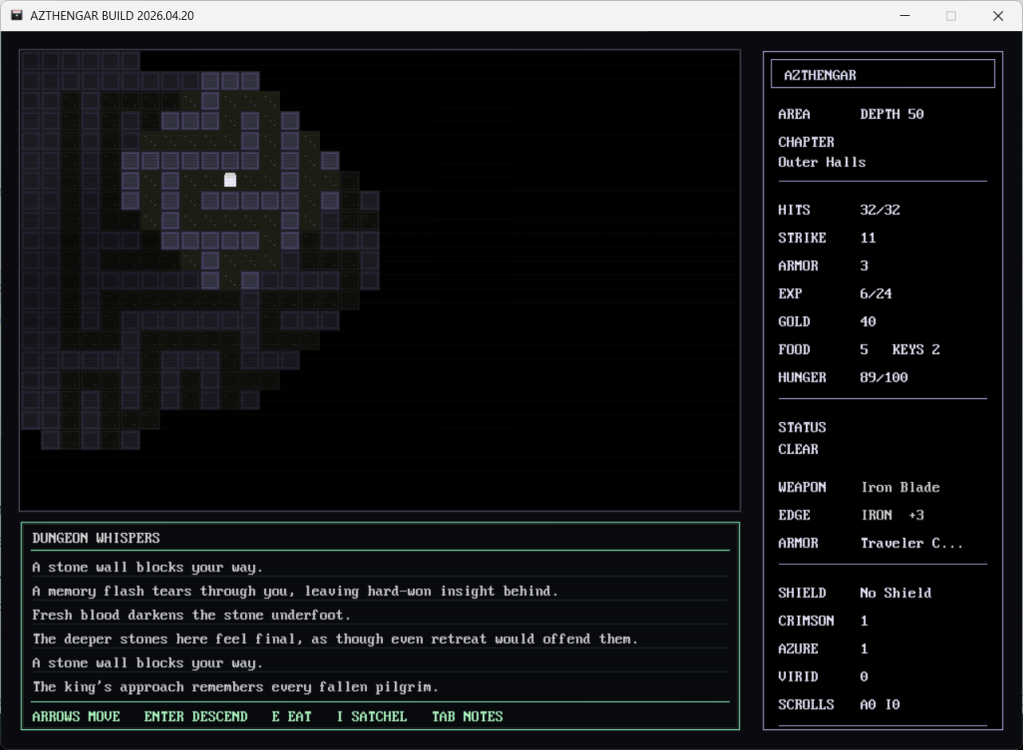Click the DUNGEON WHISPERS log header
Viewport: 1023px width, 750px height.
coord(96,538)
